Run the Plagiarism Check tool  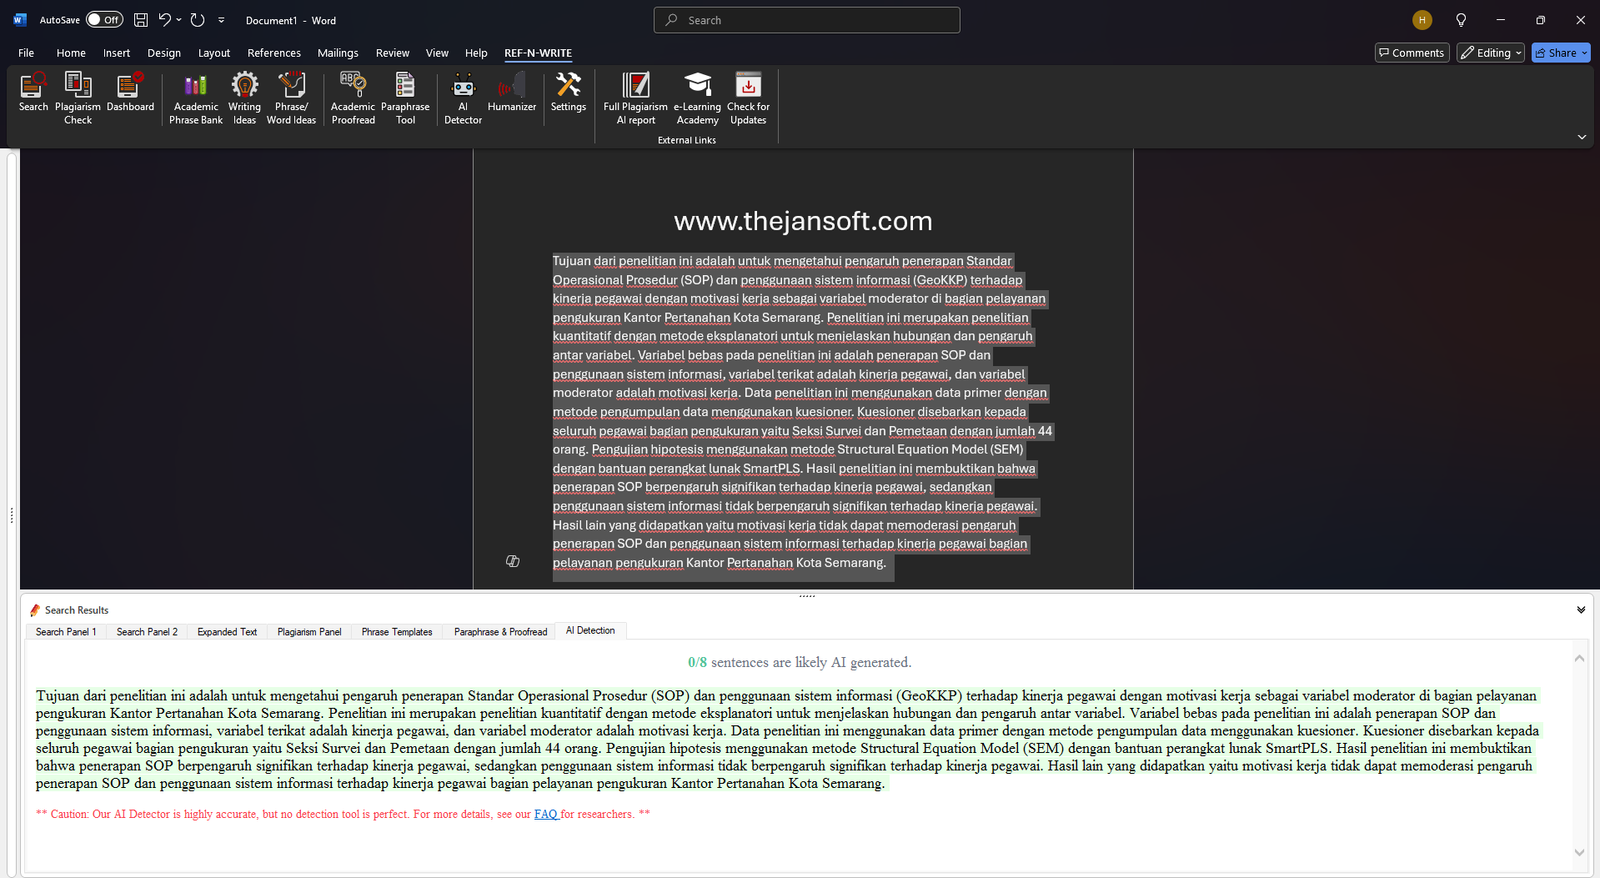pyautogui.click(x=78, y=98)
